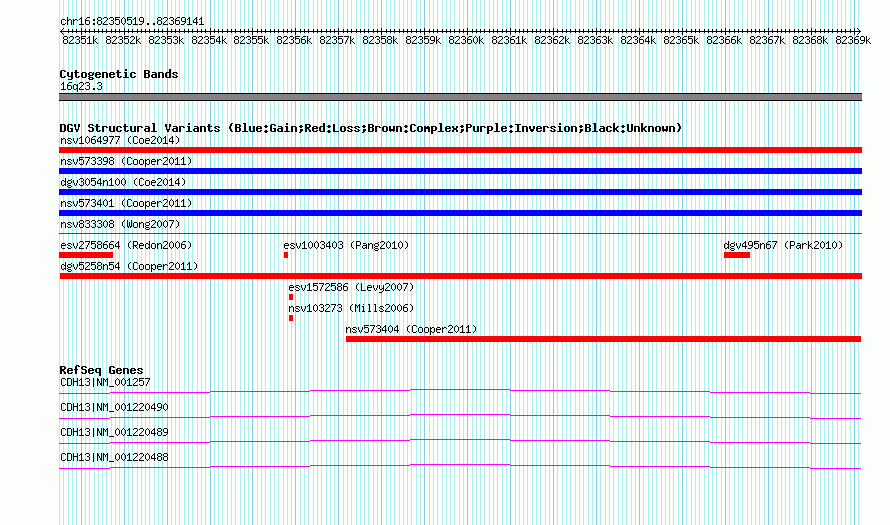Click the 82366k ruler tick label

click(x=724, y=40)
